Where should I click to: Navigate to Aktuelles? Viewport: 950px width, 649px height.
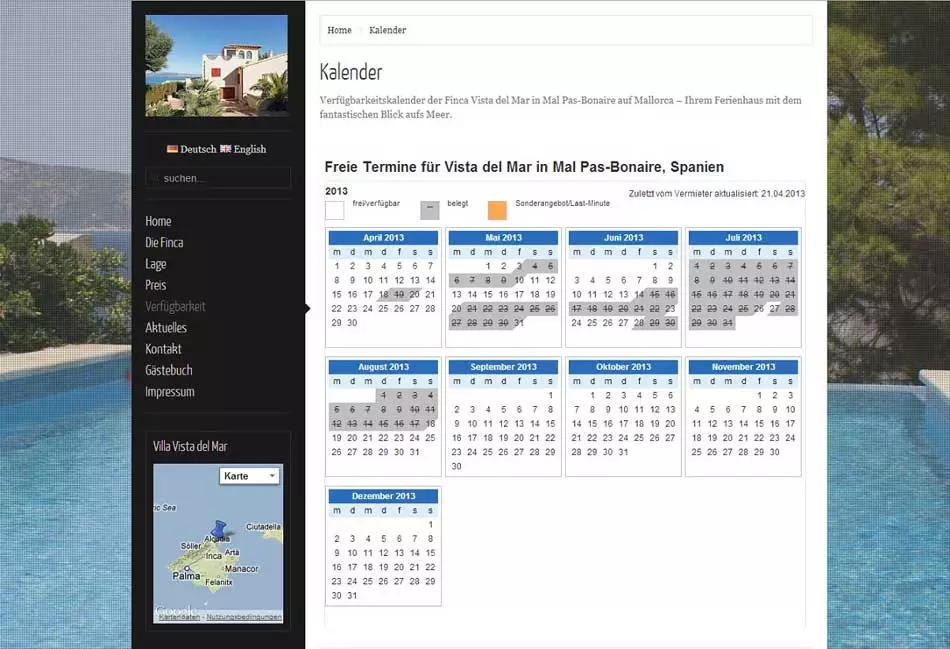coord(166,328)
